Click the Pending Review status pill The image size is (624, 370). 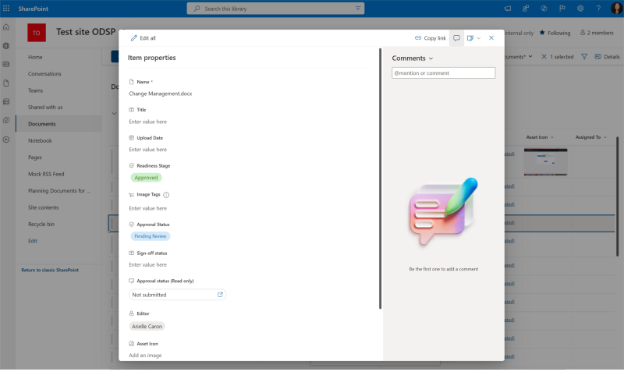coord(150,236)
